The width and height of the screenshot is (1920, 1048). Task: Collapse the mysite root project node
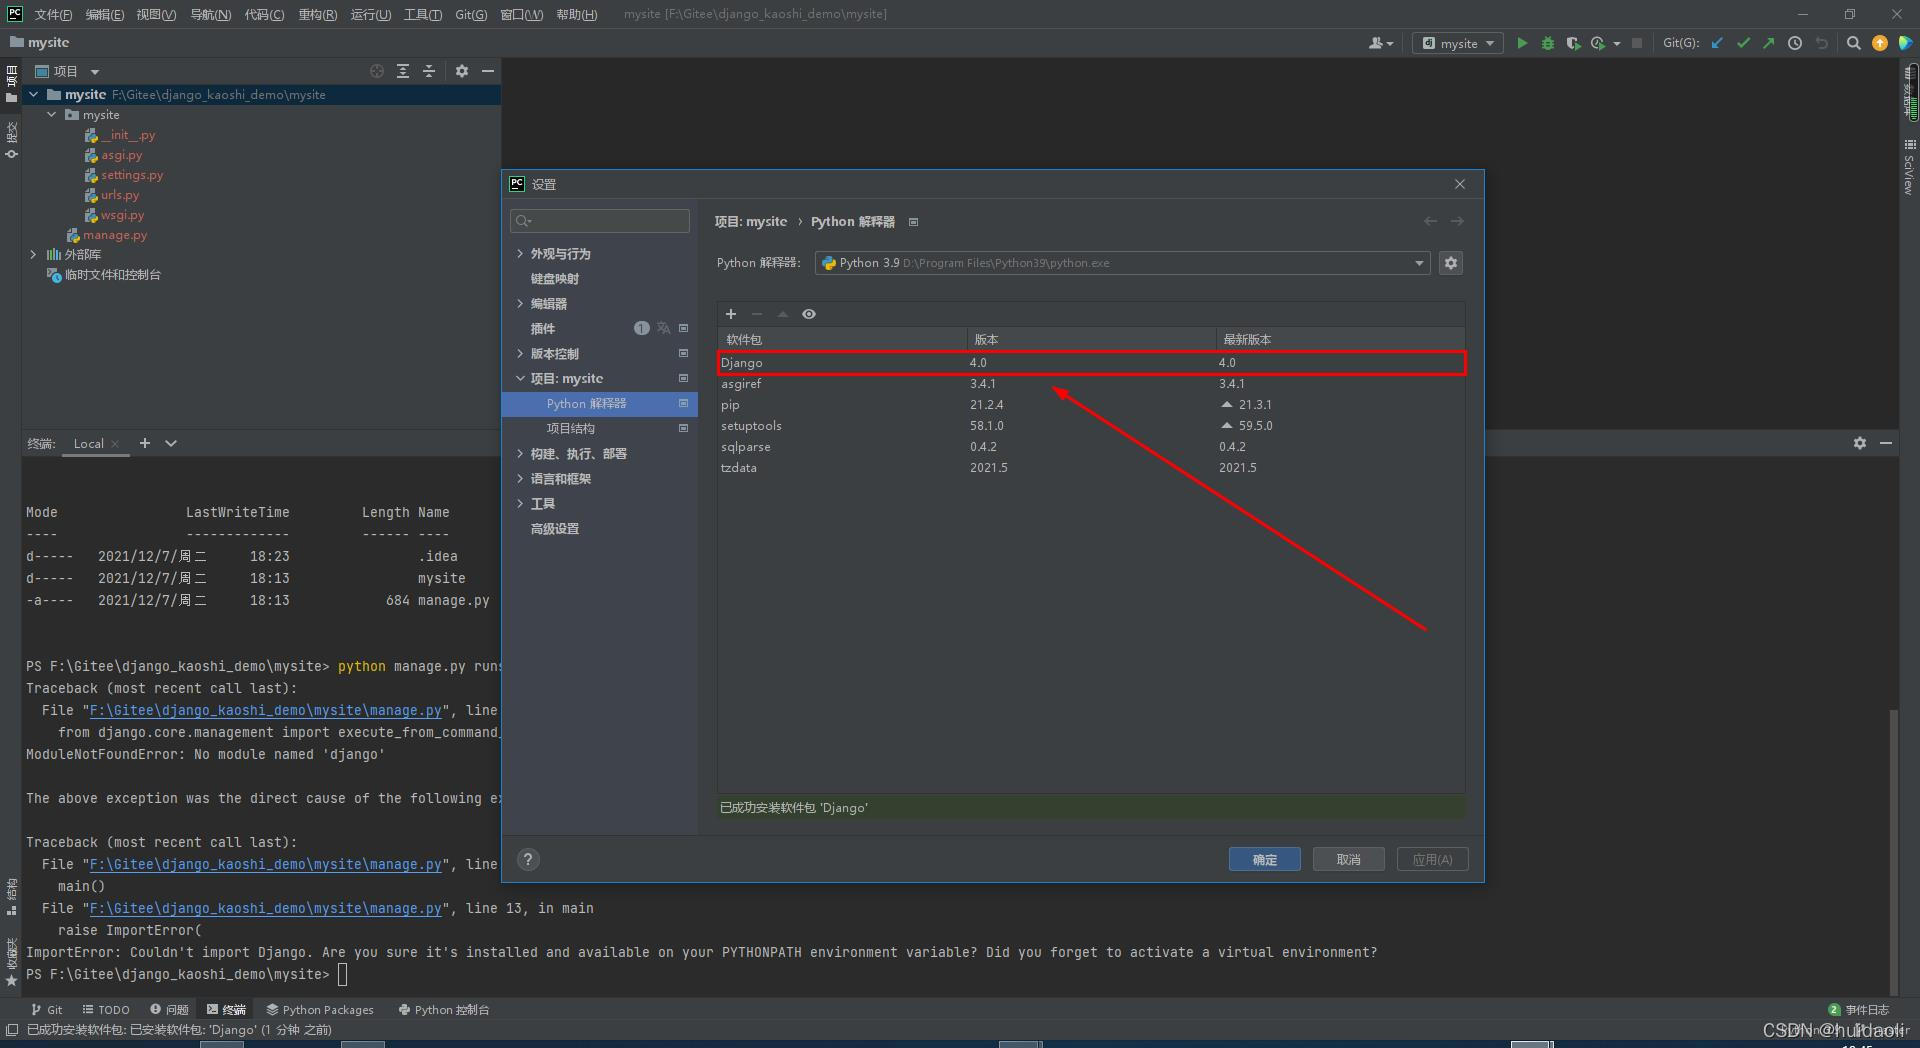tap(34, 95)
